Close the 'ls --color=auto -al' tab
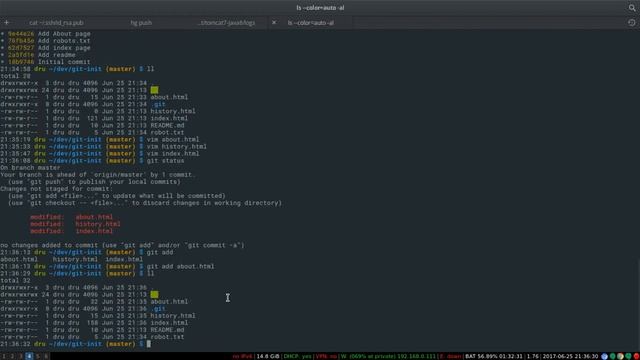This screenshot has width=640, height=360. click(274, 22)
